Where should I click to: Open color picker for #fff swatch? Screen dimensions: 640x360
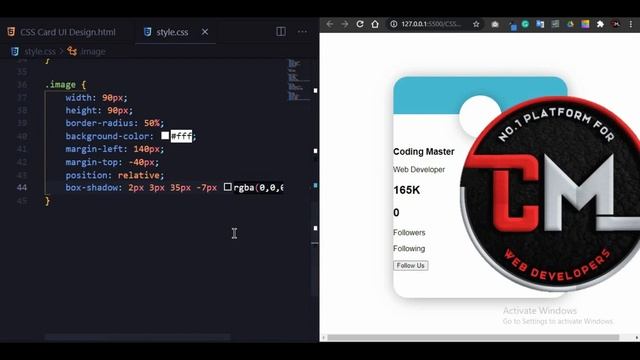(x=165, y=136)
